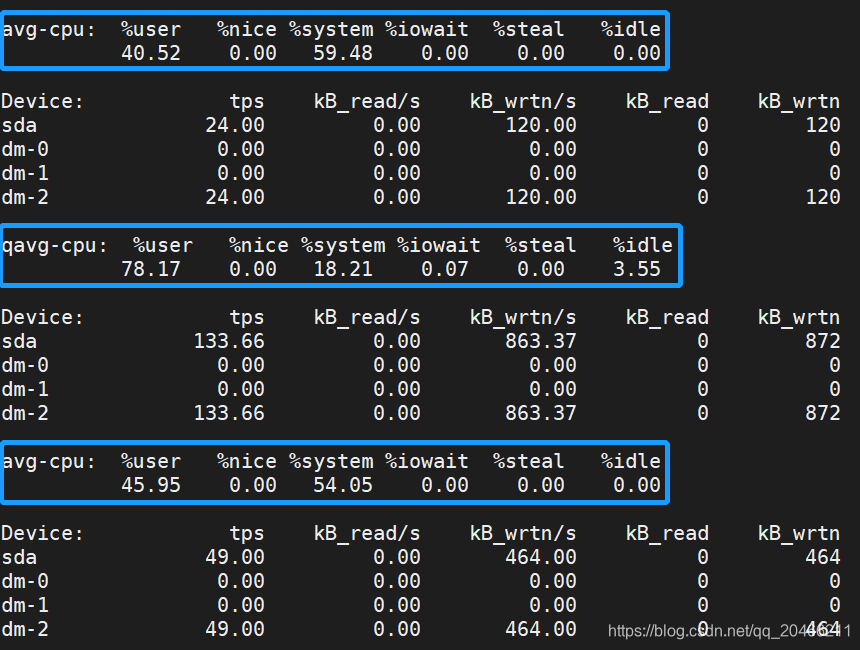This screenshot has width=860, height=650.
Task: Click the Device: header in the 863.37 table
Action: pyautogui.click(x=43, y=318)
